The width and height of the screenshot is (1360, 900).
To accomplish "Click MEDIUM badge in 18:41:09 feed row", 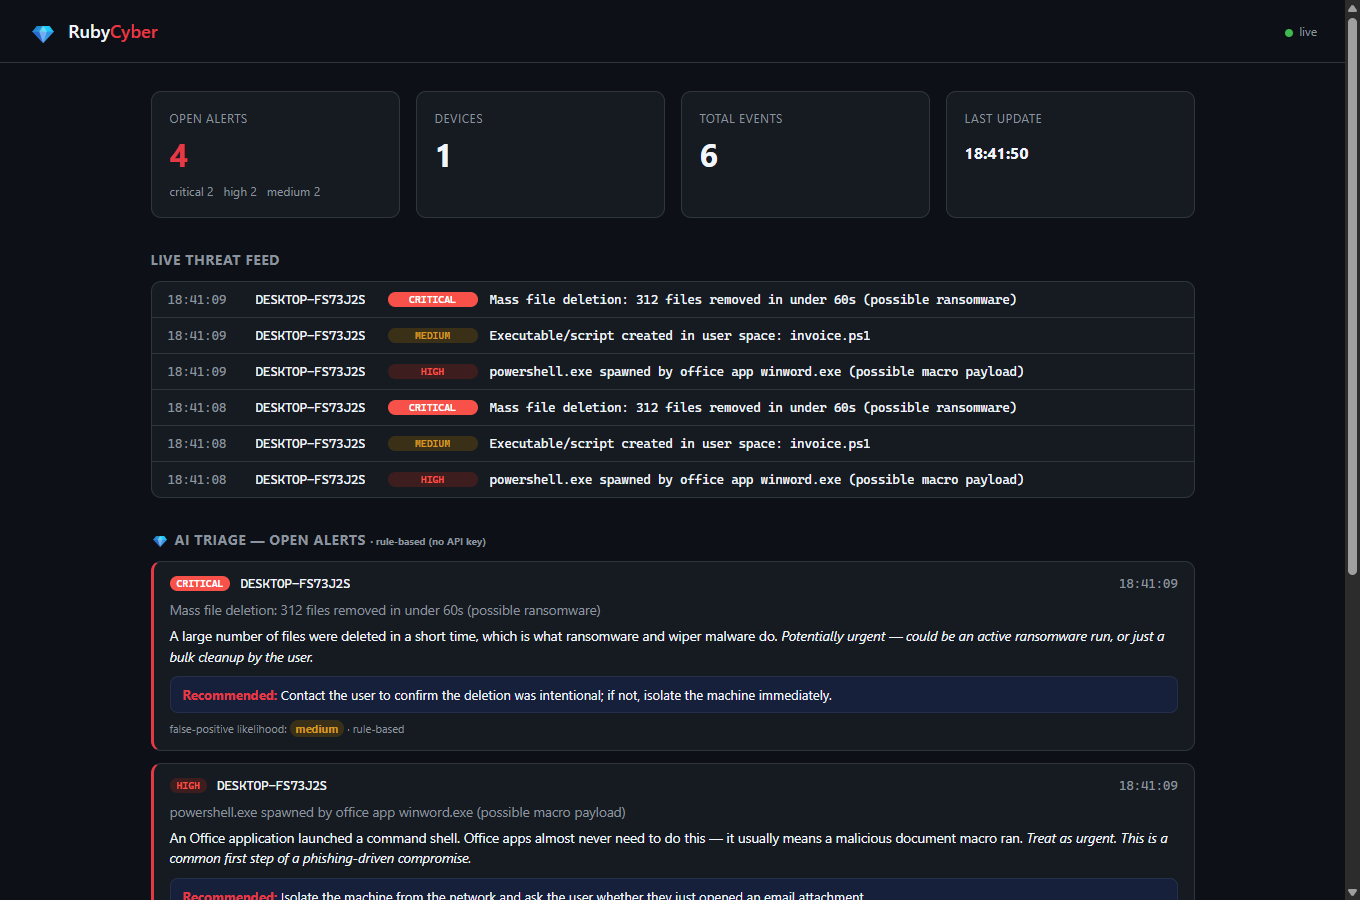I will point(433,336).
